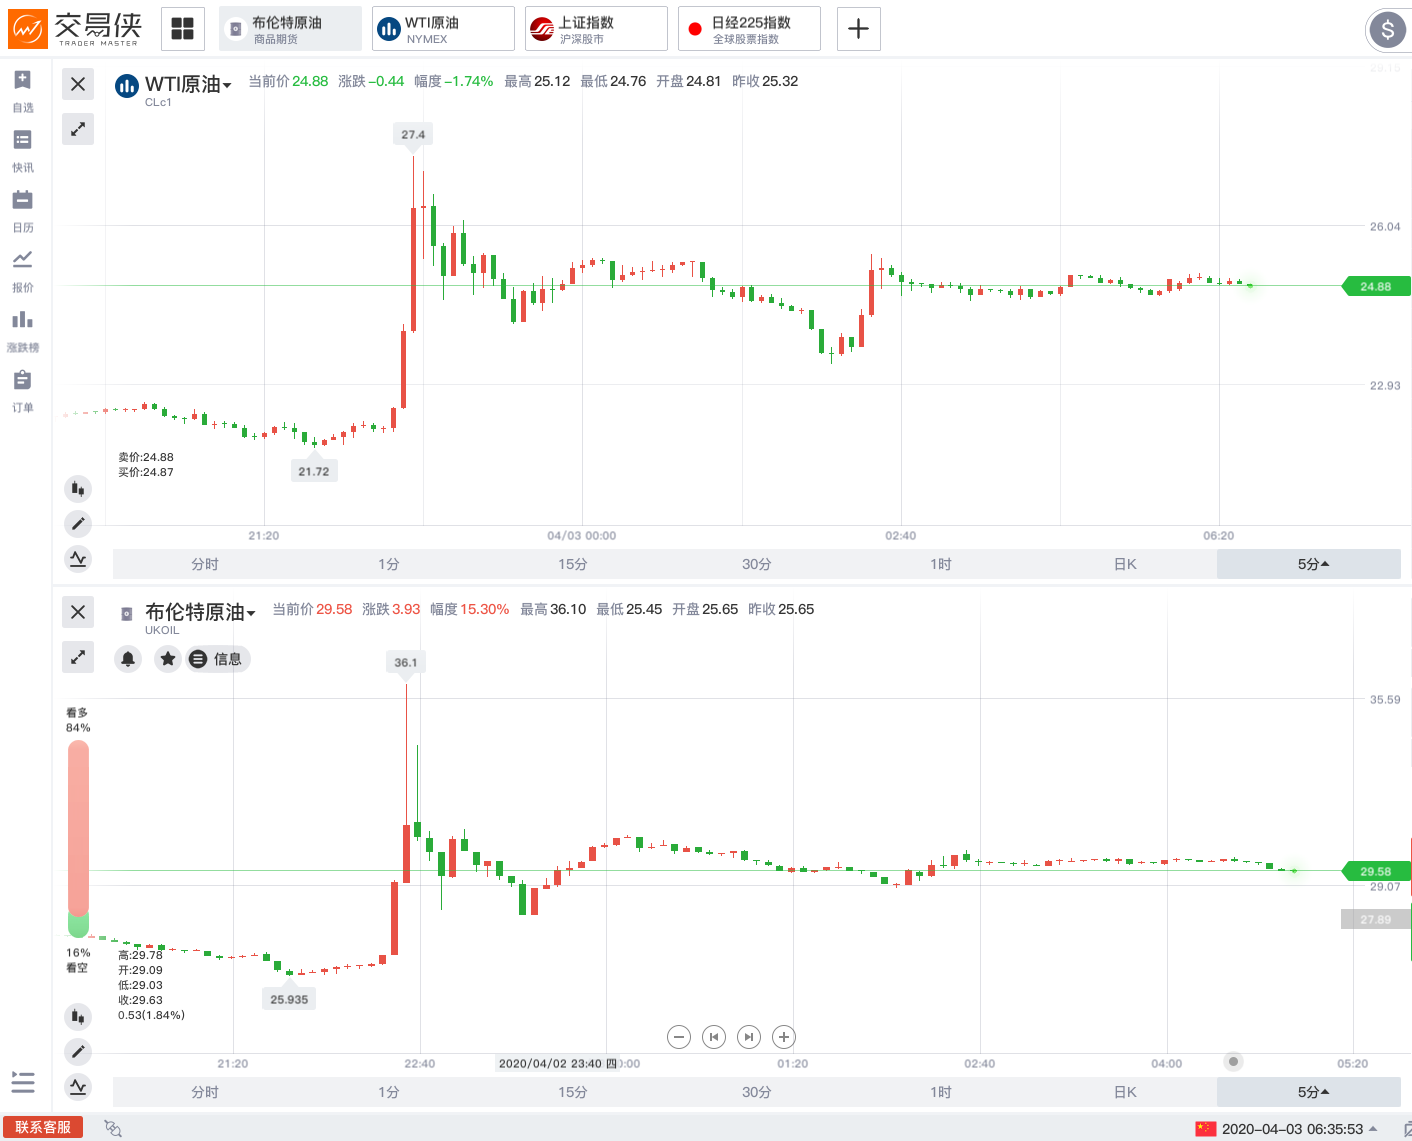
Task: Toggle favorite star for 布伦特原油
Action: point(168,659)
